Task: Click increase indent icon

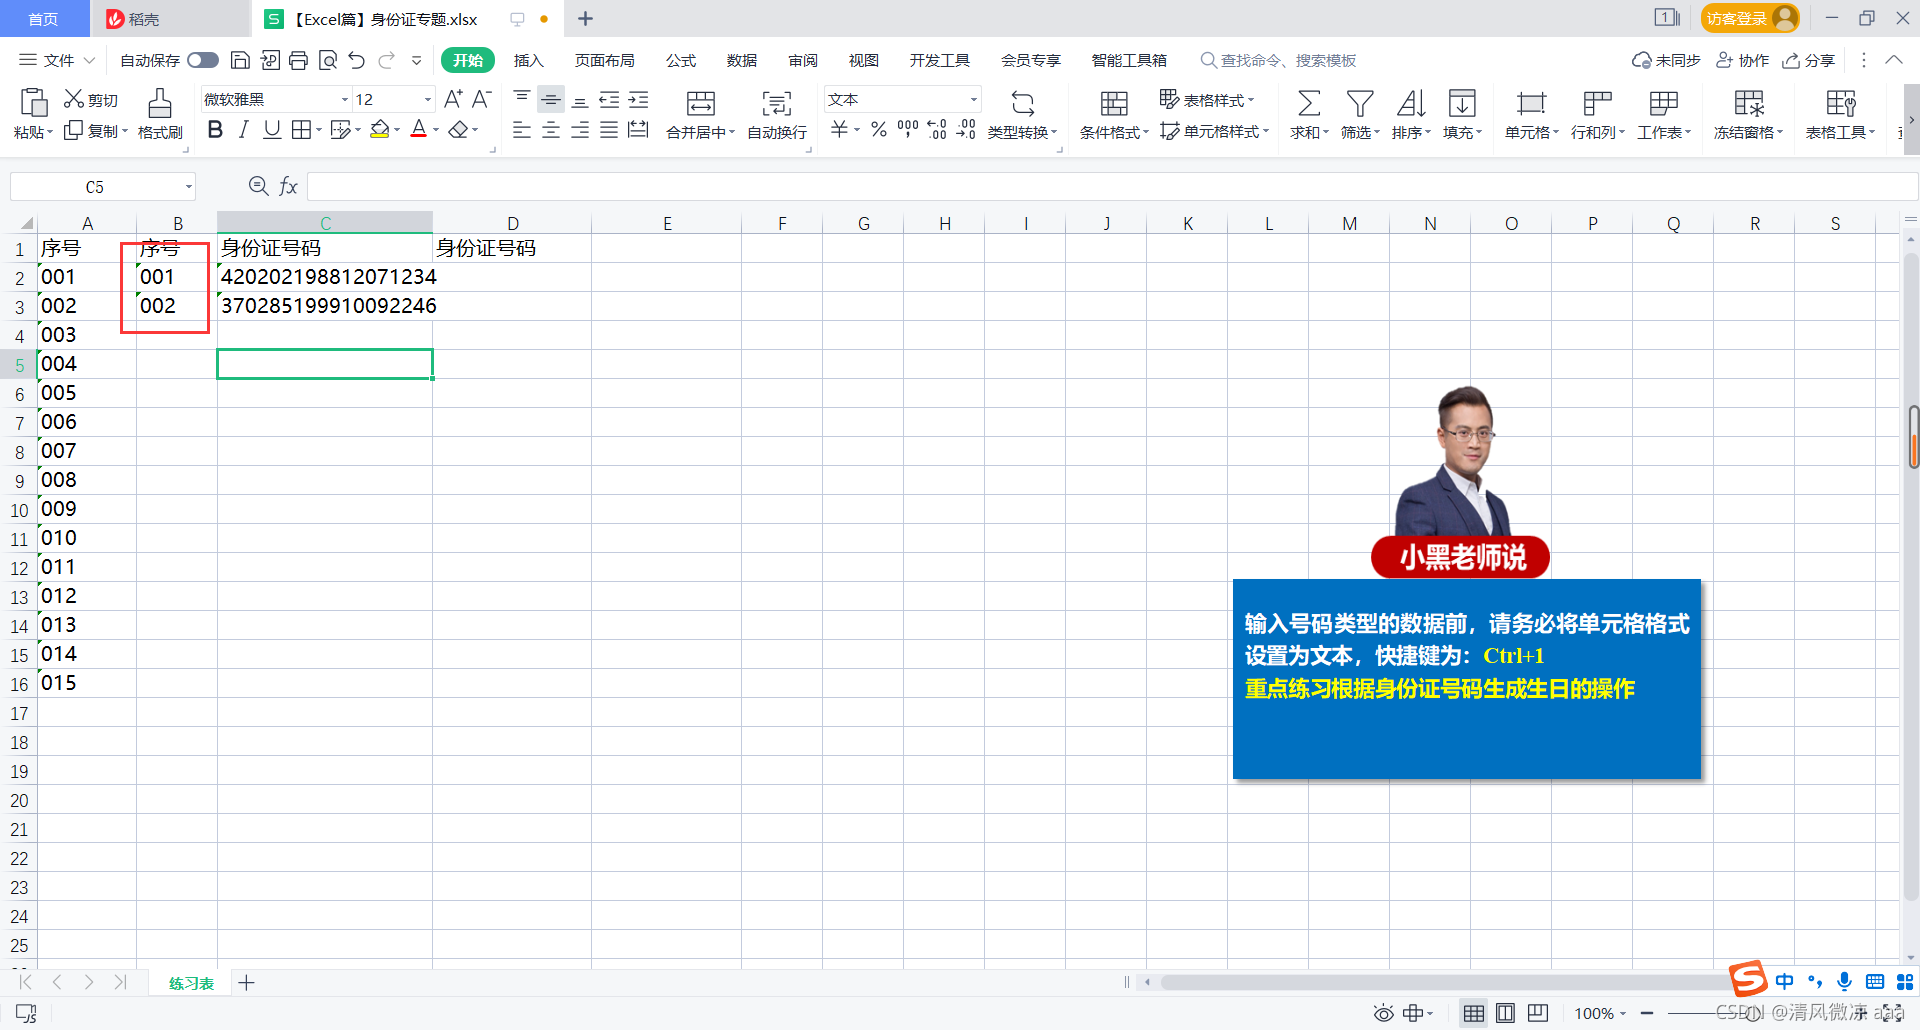Action: (638, 98)
